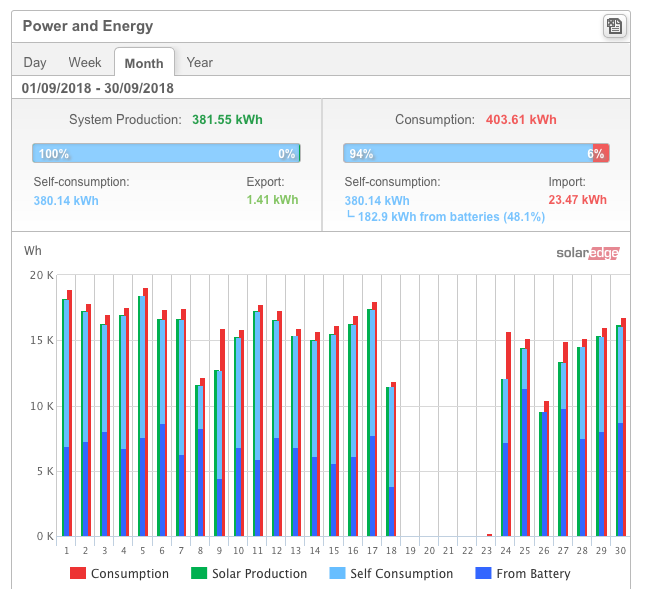The height and width of the screenshot is (589, 648).
Task: Click the bar group for day 26
Action: (544, 469)
